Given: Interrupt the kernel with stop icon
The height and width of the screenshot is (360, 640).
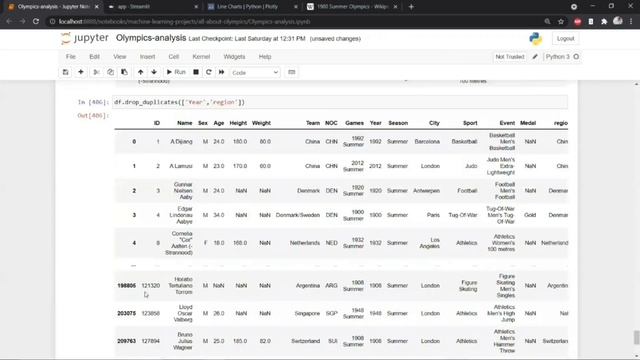Looking at the screenshot, I should 196,72.
